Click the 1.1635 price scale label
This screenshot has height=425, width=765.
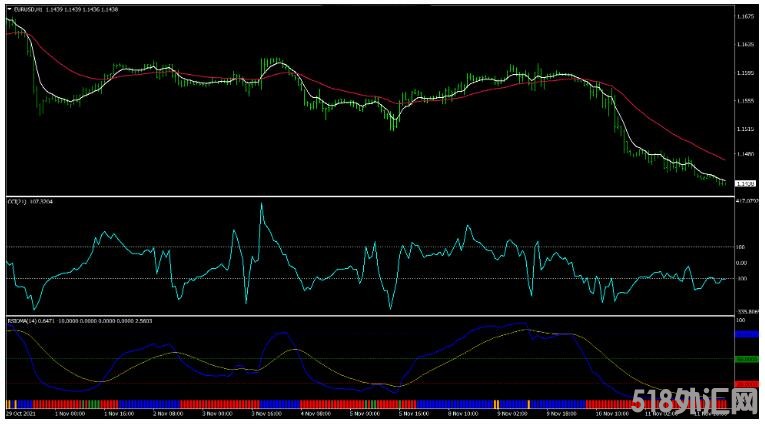click(x=745, y=44)
